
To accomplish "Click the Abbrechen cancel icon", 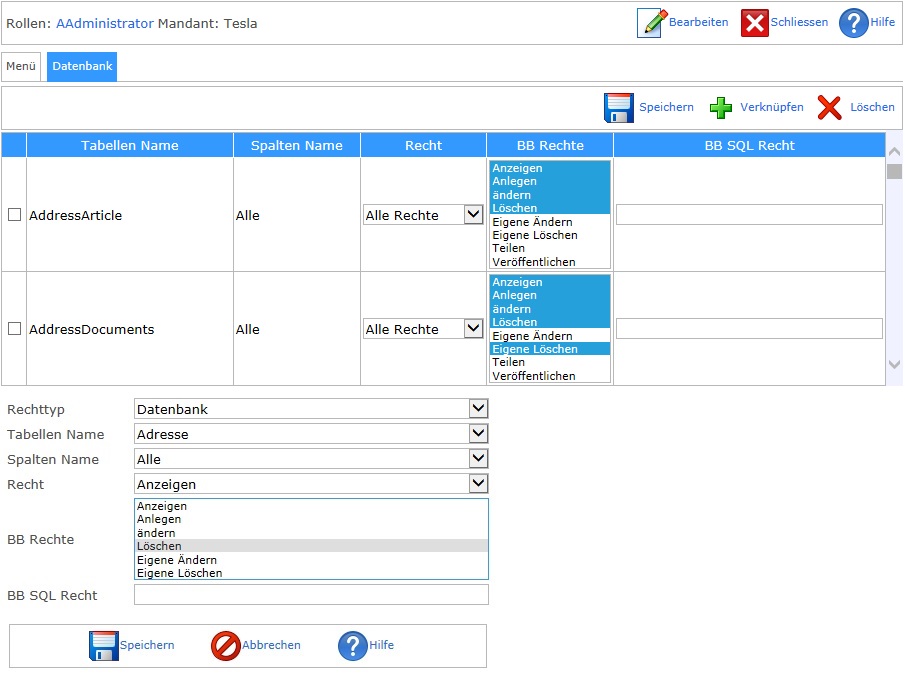I will (226, 646).
